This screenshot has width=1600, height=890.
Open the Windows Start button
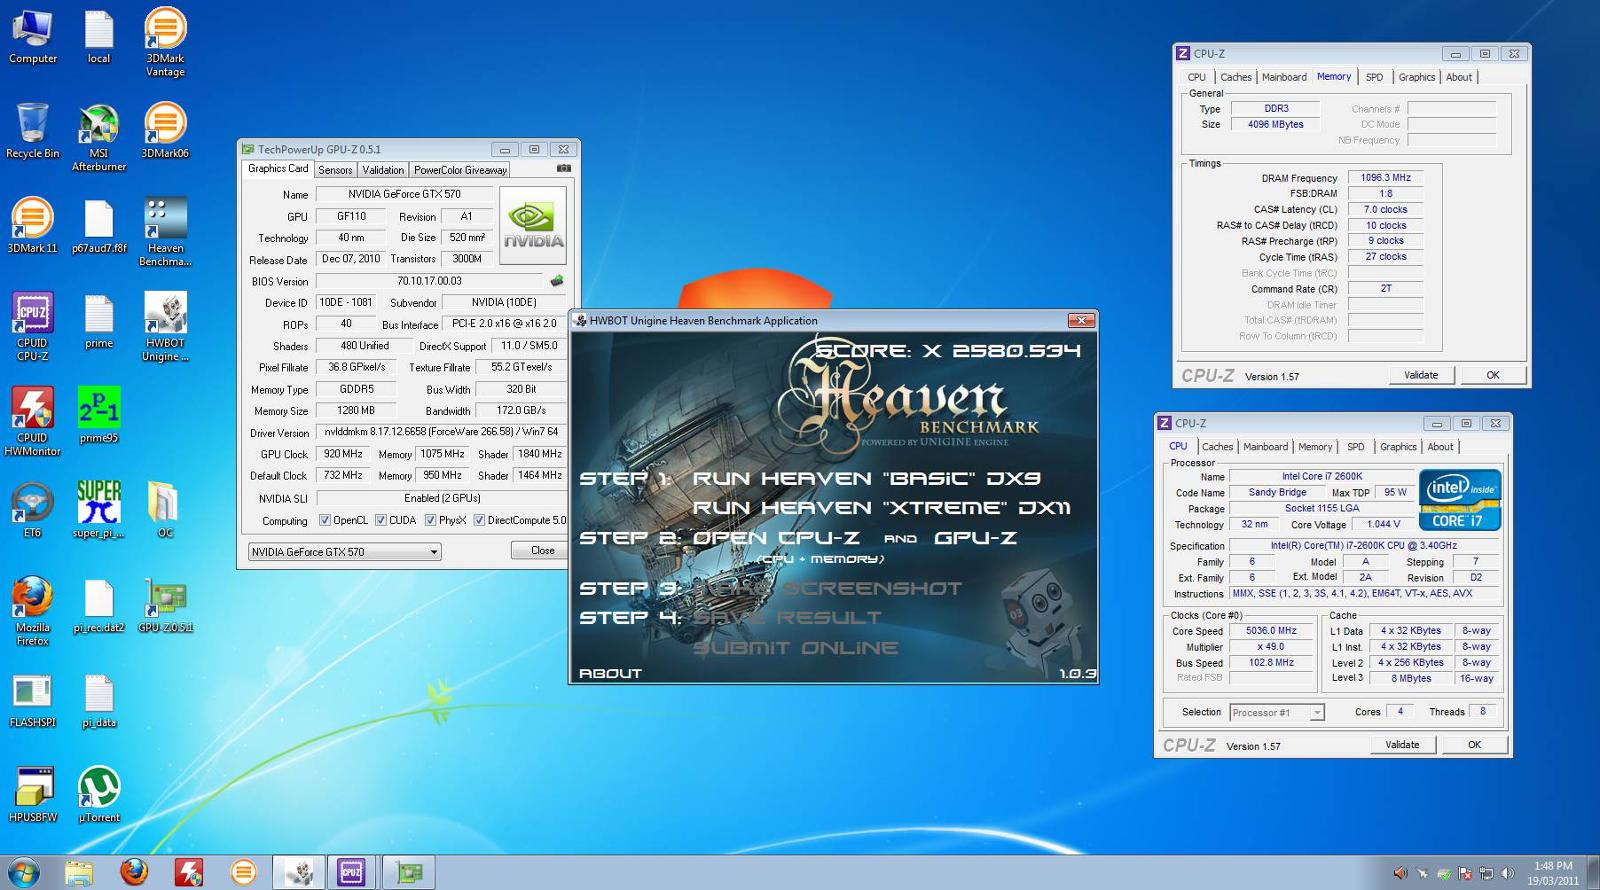tap(23, 872)
